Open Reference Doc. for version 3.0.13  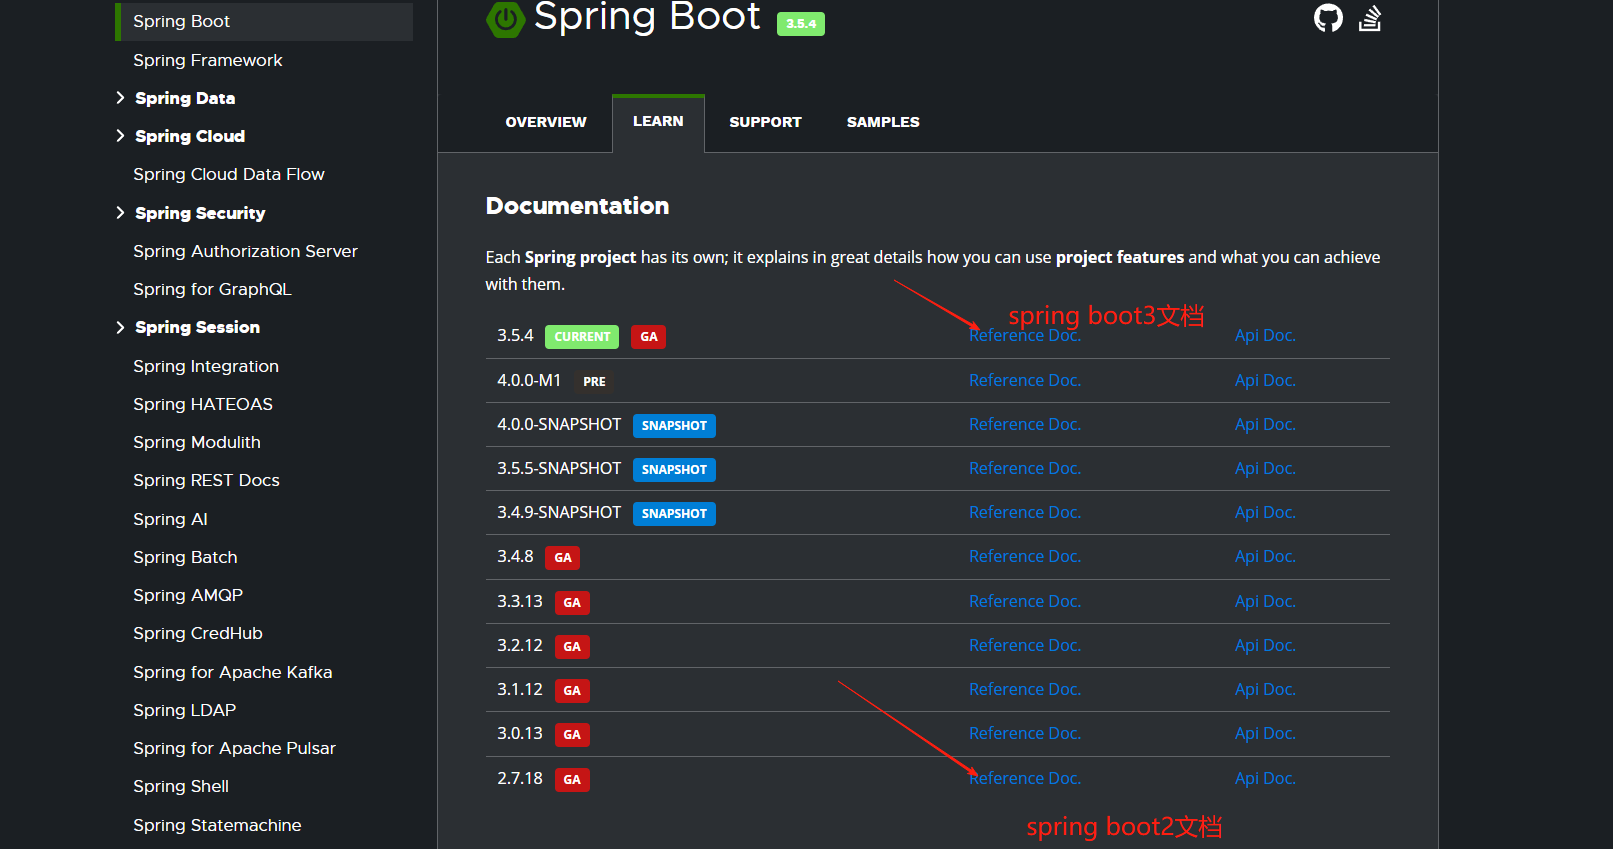(1025, 733)
